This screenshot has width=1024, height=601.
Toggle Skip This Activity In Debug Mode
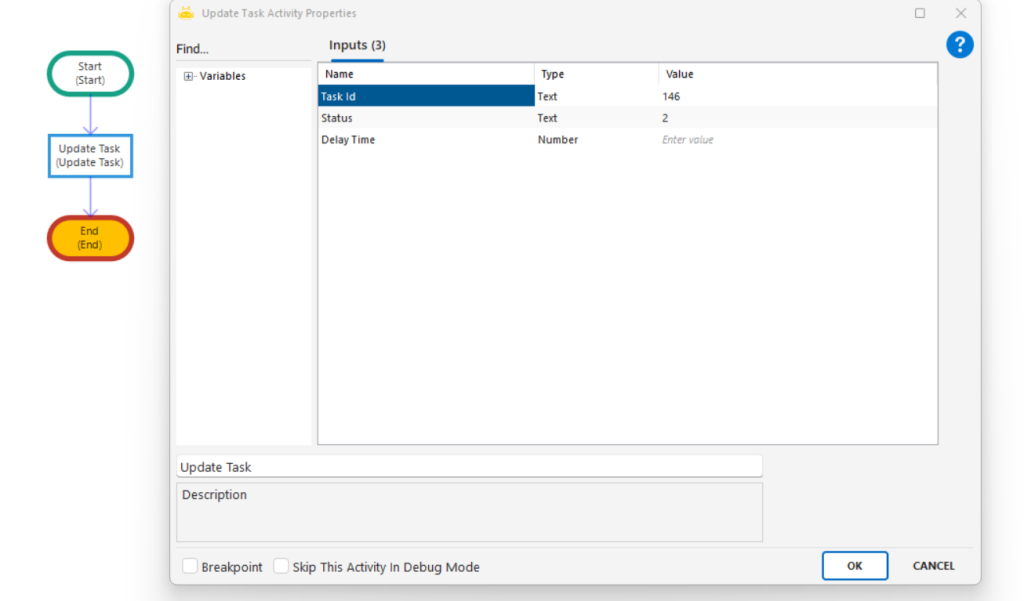pos(281,566)
